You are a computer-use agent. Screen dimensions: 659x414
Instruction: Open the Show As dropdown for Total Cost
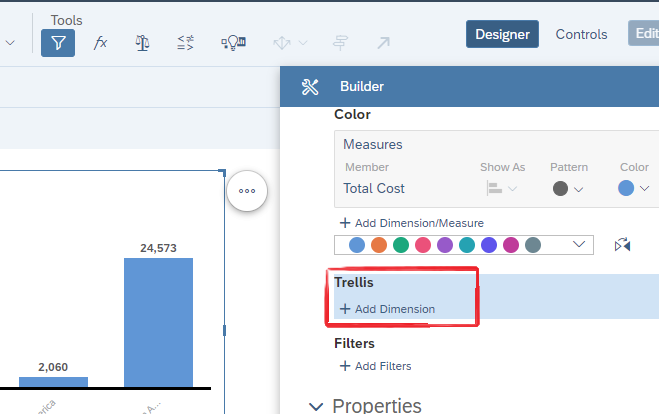(502, 189)
